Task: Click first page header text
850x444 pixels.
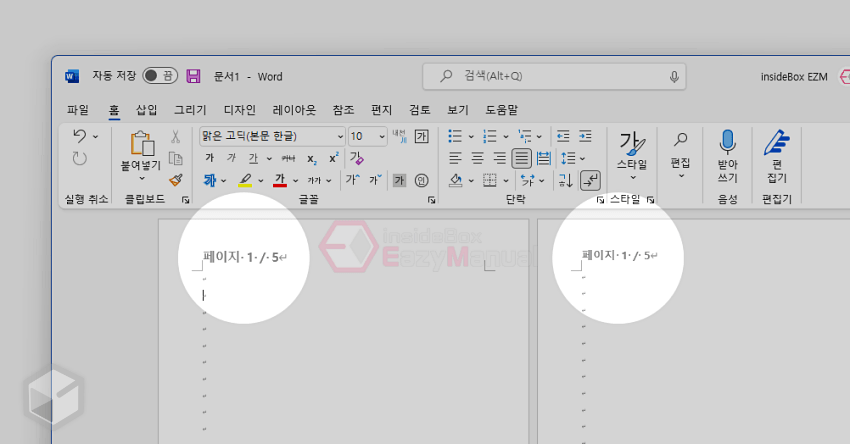Action: [245, 257]
